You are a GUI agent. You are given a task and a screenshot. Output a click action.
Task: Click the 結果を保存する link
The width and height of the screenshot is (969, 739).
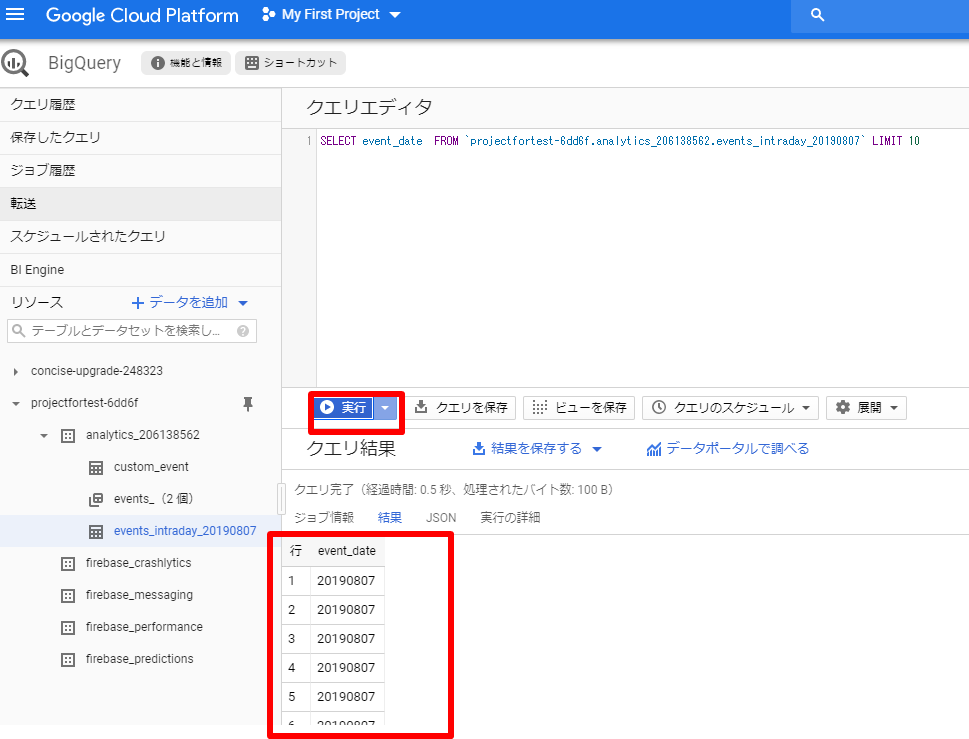point(527,449)
